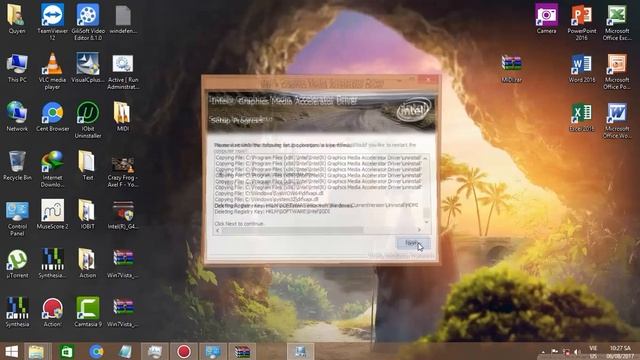Viewport: 640px width, 360px height.
Task: Click the log list's scroll-up arrow
Action: (x=426, y=158)
